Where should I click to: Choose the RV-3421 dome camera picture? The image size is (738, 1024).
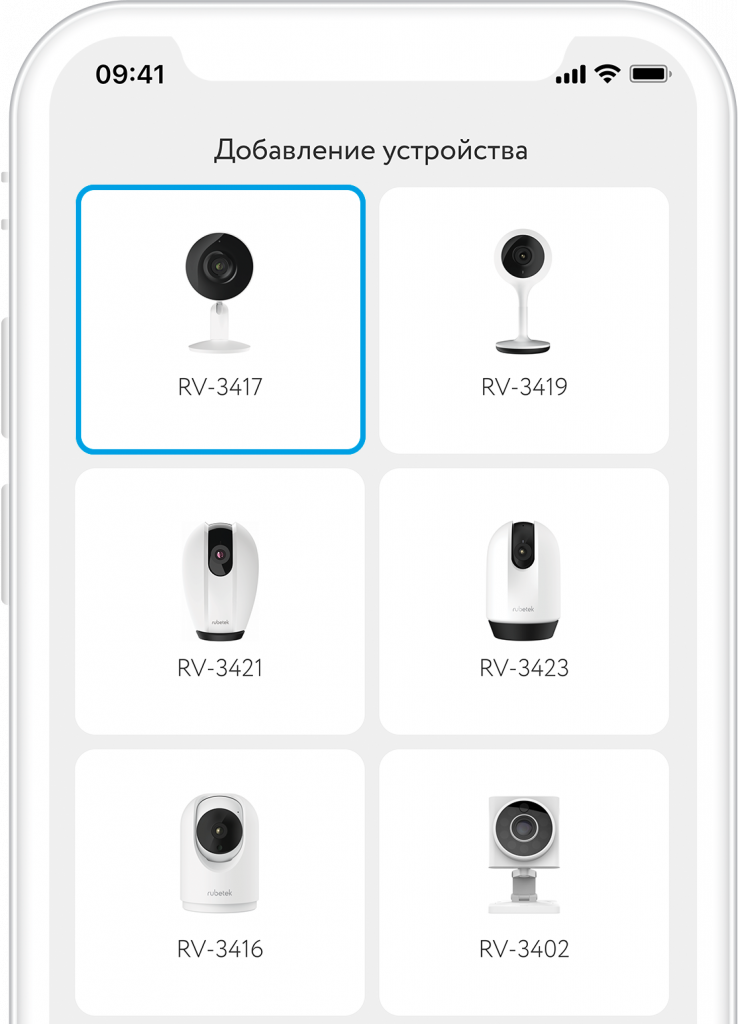tap(220, 581)
